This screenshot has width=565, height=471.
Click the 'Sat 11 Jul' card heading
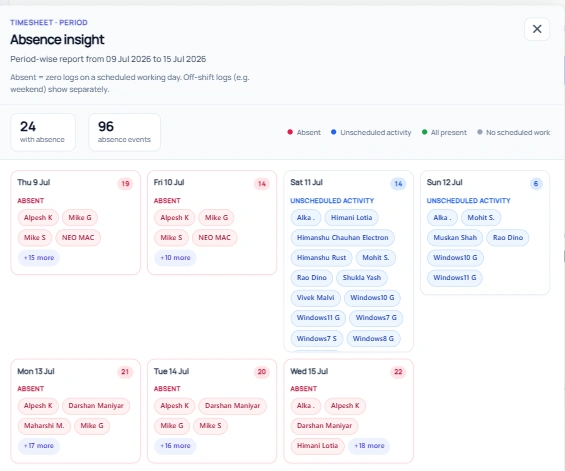point(306,182)
